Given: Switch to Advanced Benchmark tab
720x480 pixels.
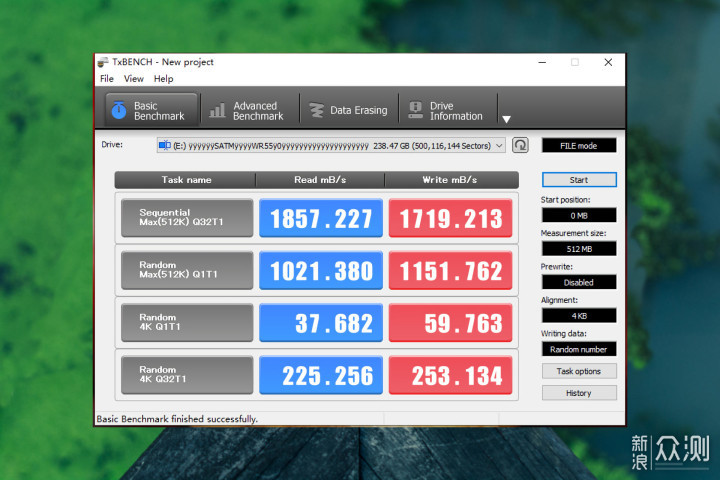Looking at the screenshot, I should [250, 111].
